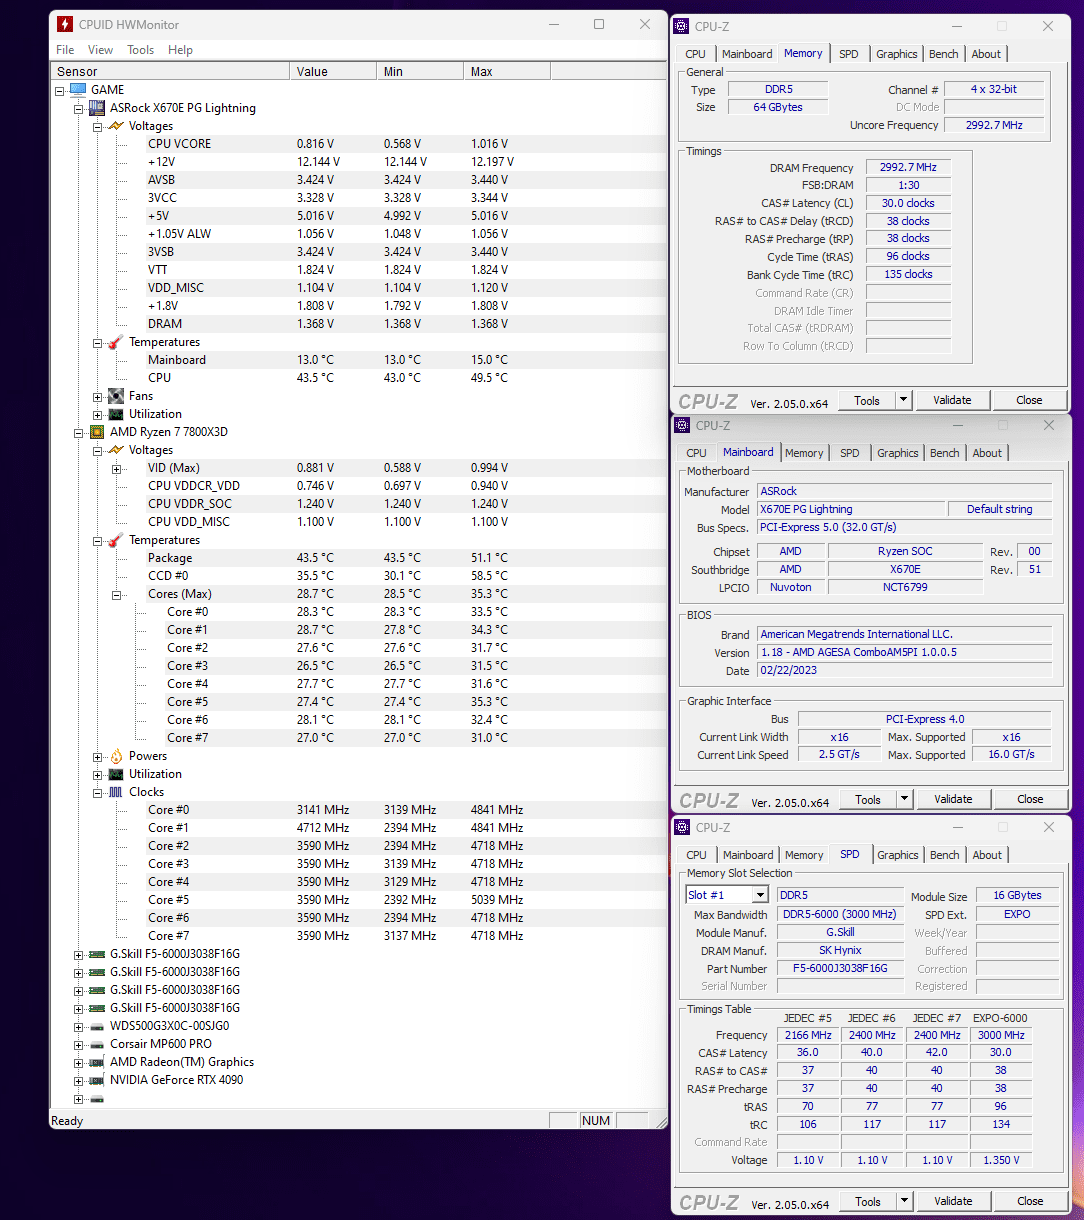Viewport: 1084px width, 1220px height.
Task: Click the NVIDIA GeForce RTX 4090 card icon
Action: 97,1080
